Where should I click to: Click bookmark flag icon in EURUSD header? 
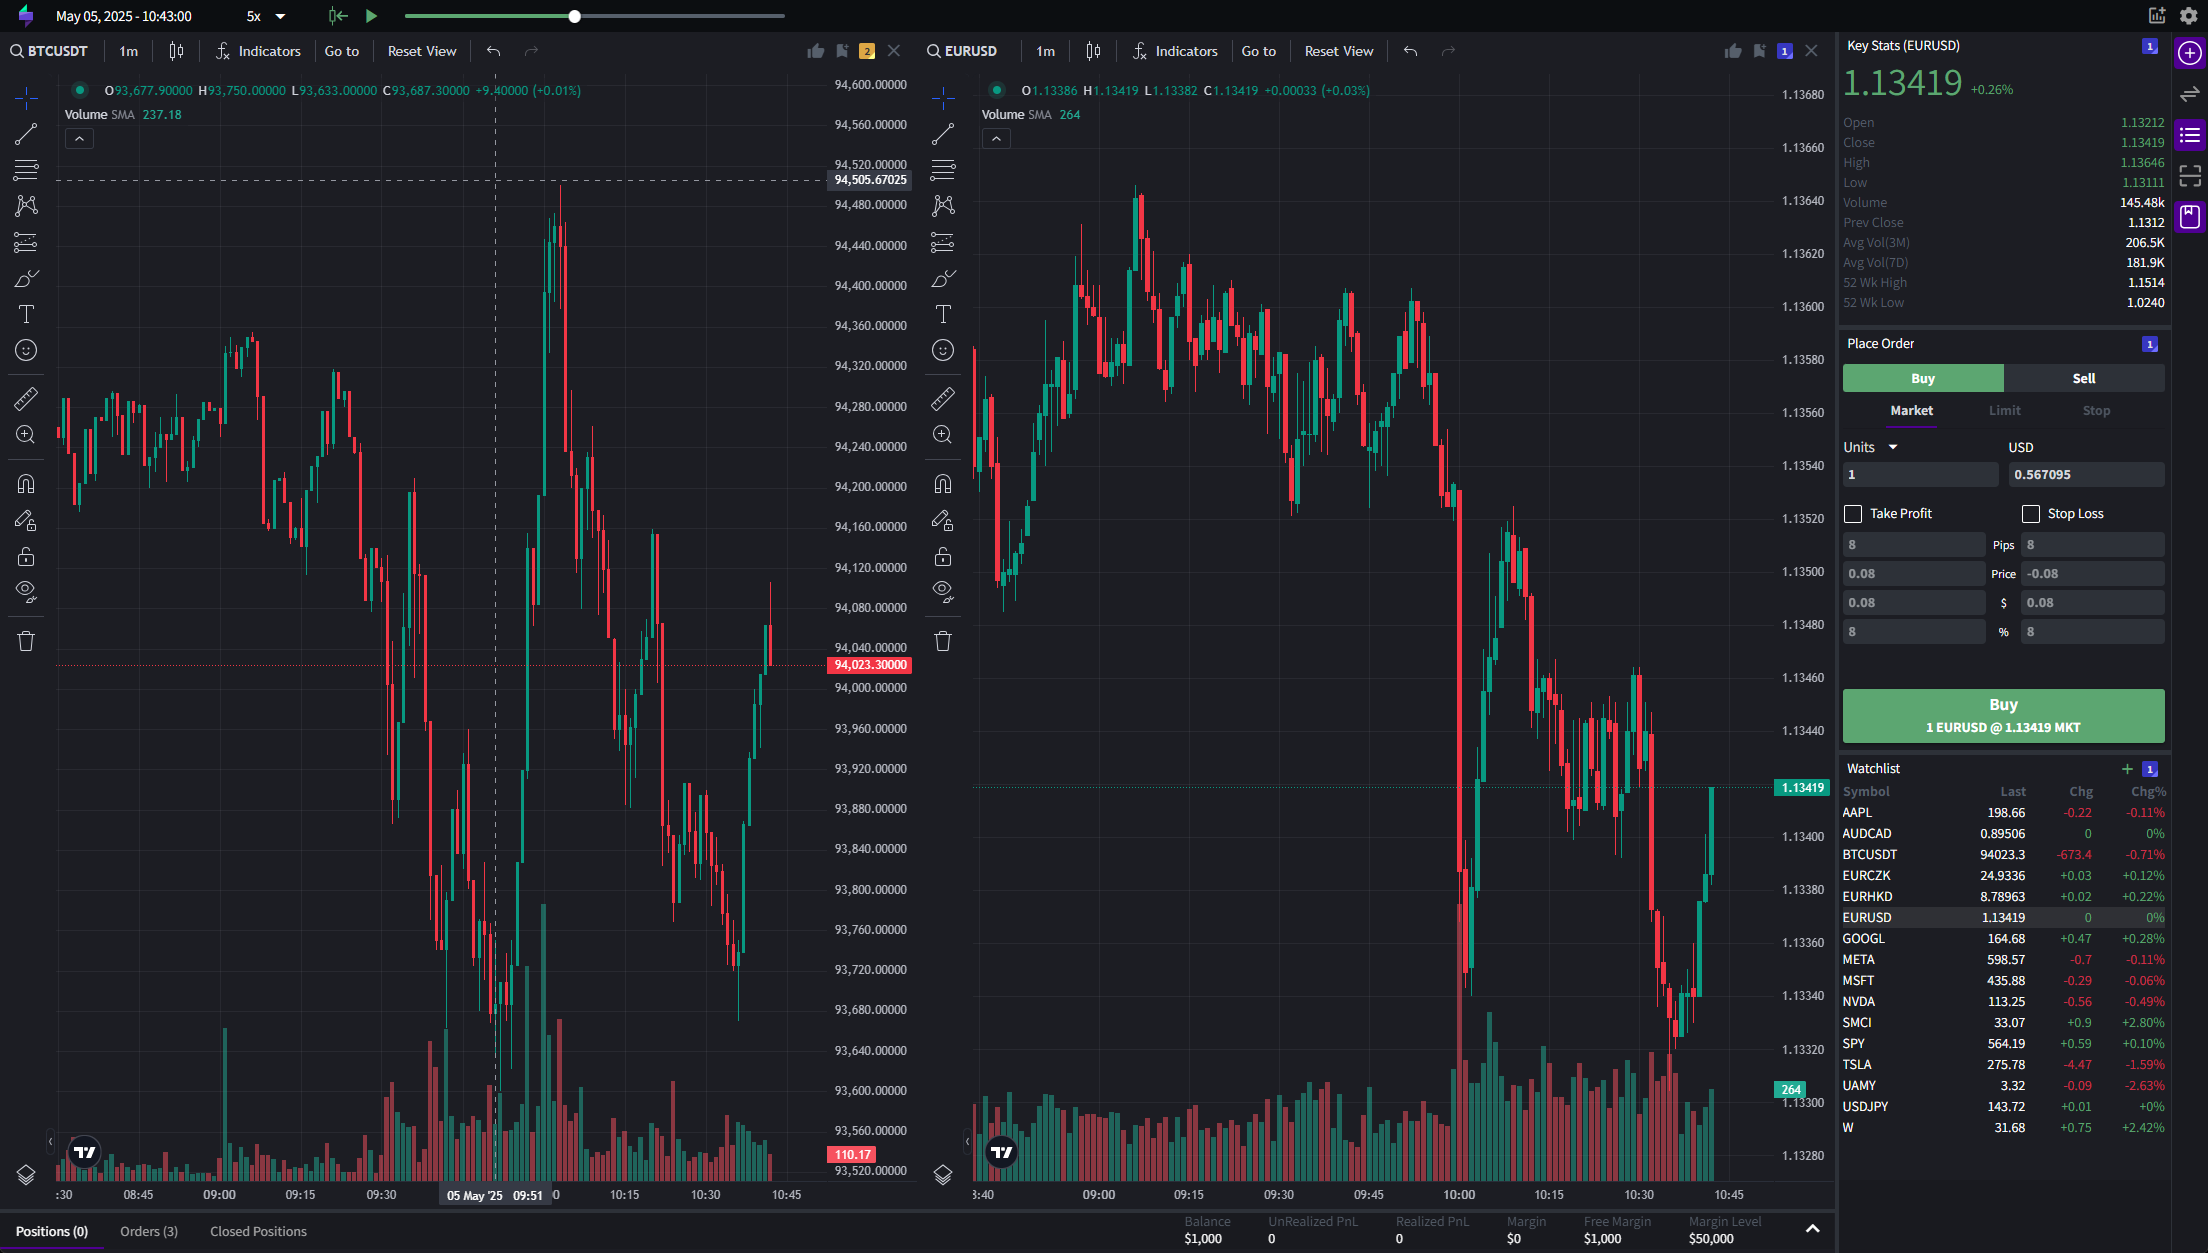click(x=1759, y=51)
